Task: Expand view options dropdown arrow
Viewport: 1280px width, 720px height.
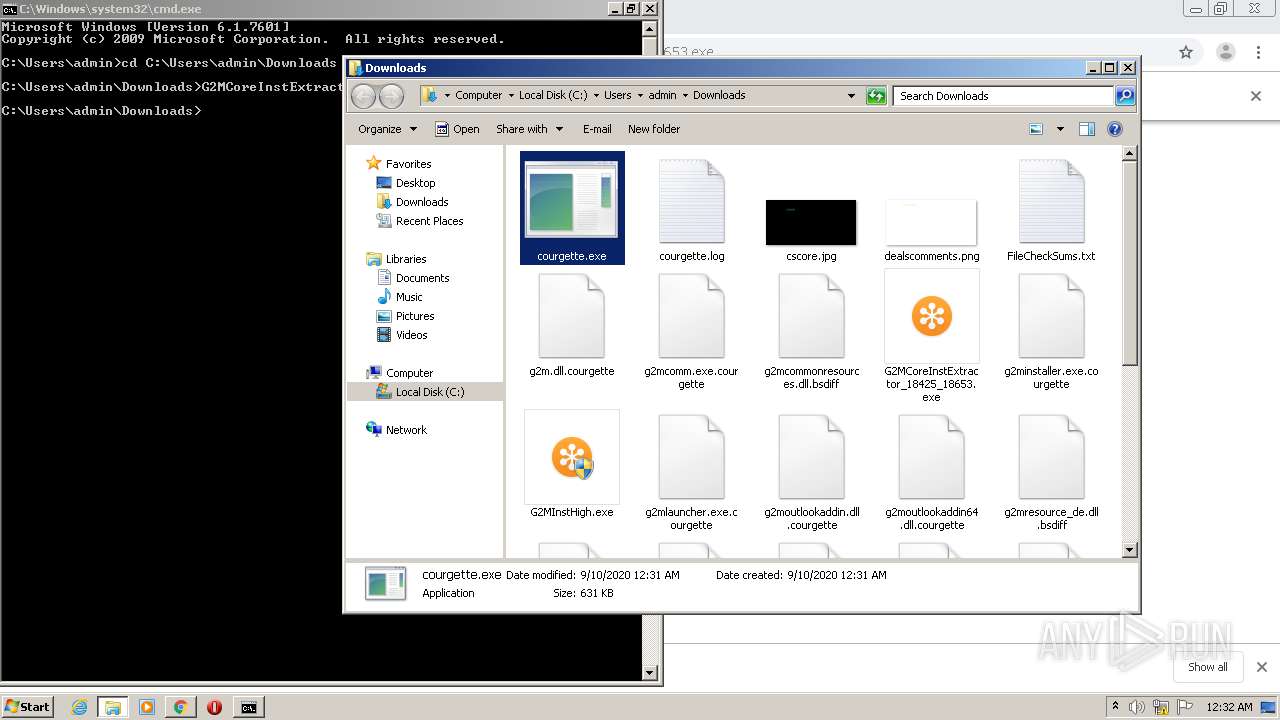Action: pos(1060,129)
